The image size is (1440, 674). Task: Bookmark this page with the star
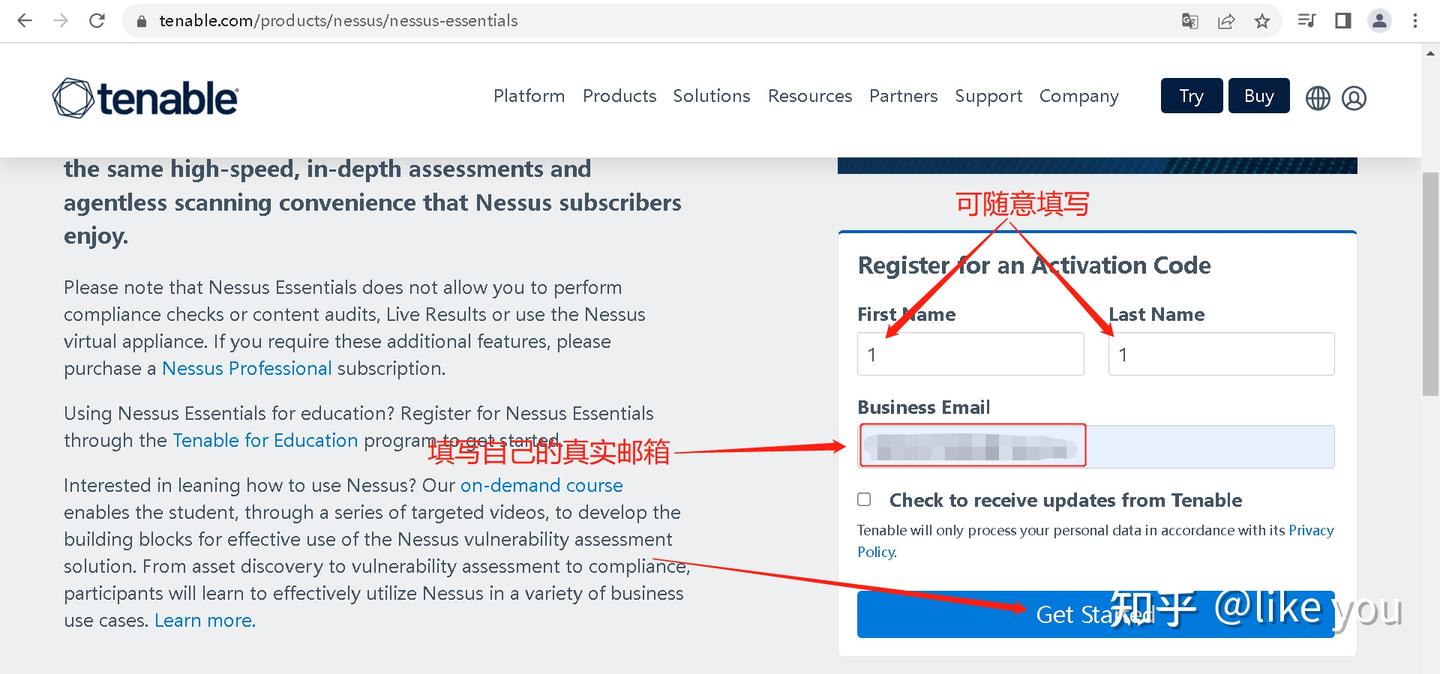(x=1262, y=21)
